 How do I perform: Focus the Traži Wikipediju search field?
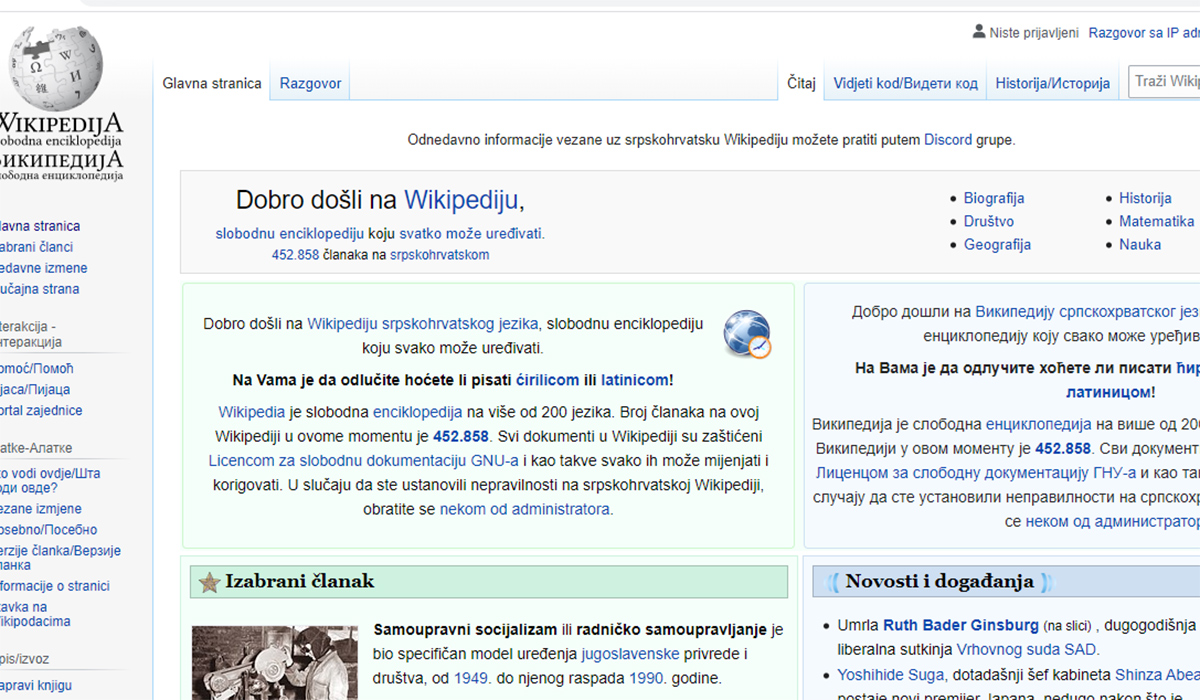(x=1164, y=81)
